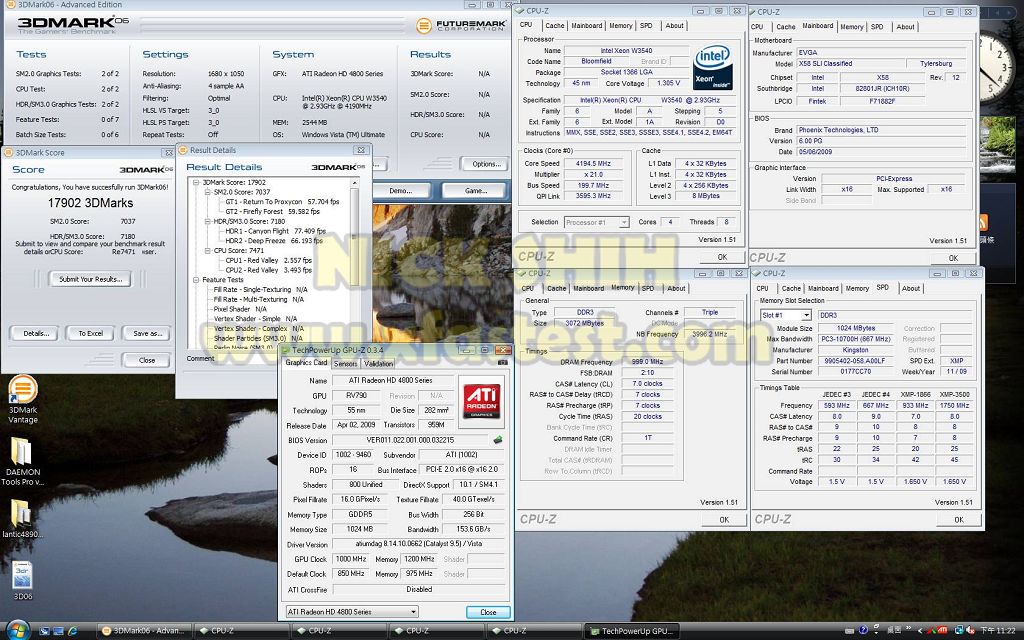Switch to the Sensors tab in GPU-Z
The width and height of the screenshot is (1024, 640).
tap(345, 363)
